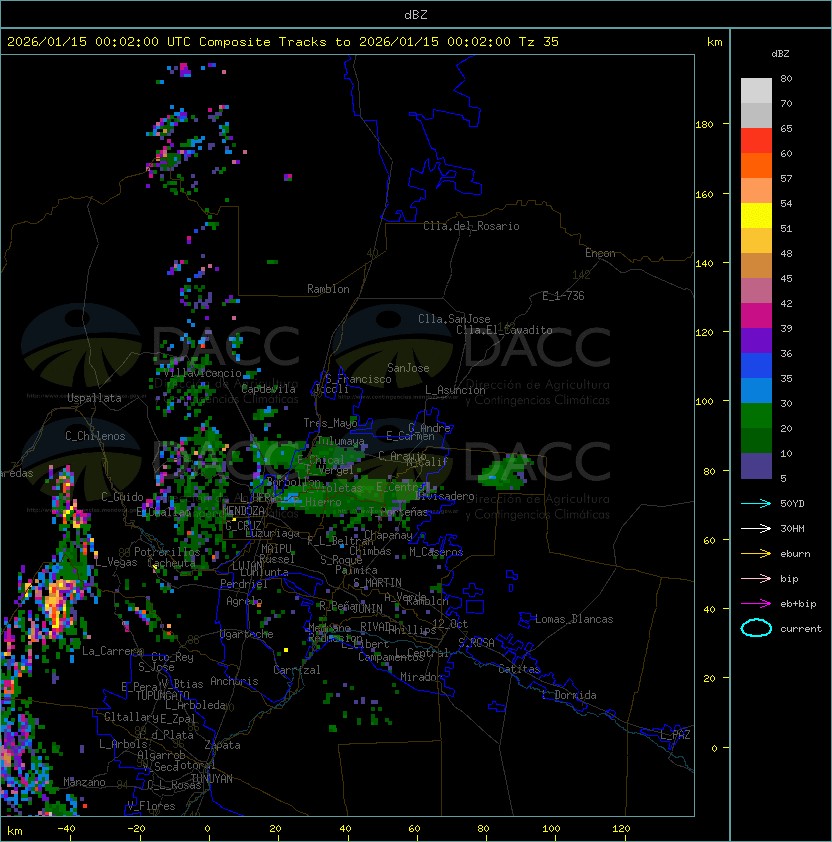Click the '180' km mark on right axis

coord(704,125)
